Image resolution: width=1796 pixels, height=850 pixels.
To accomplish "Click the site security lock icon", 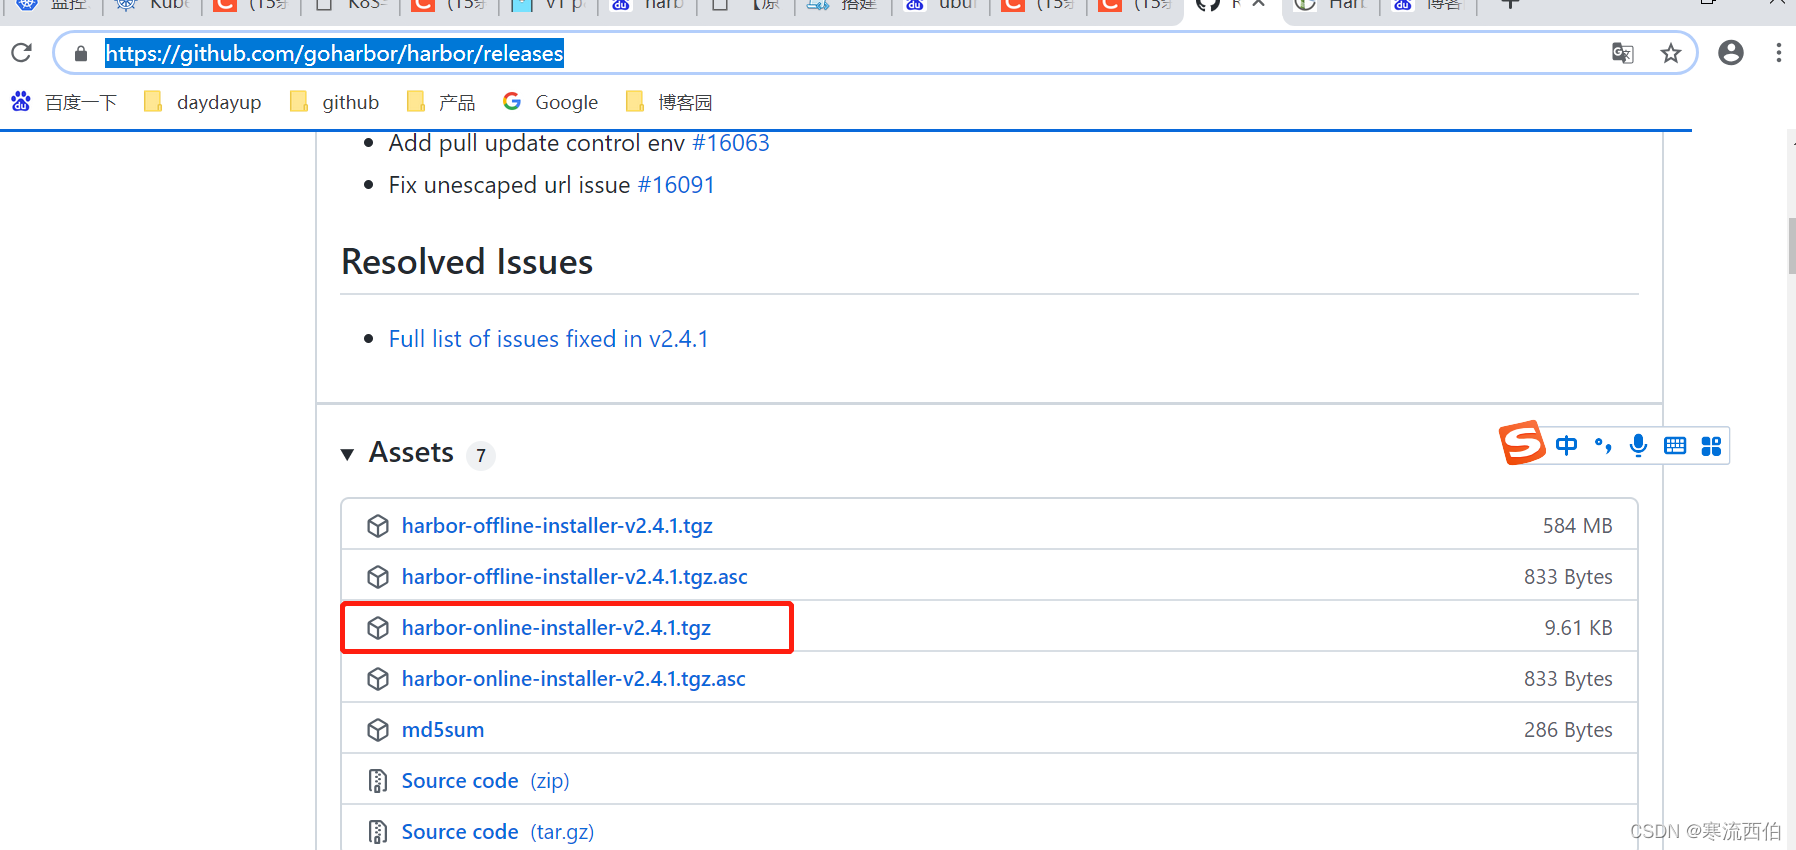I will coord(81,53).
